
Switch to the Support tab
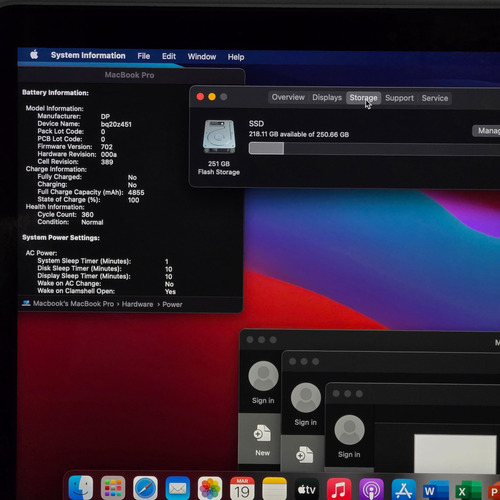399,98
